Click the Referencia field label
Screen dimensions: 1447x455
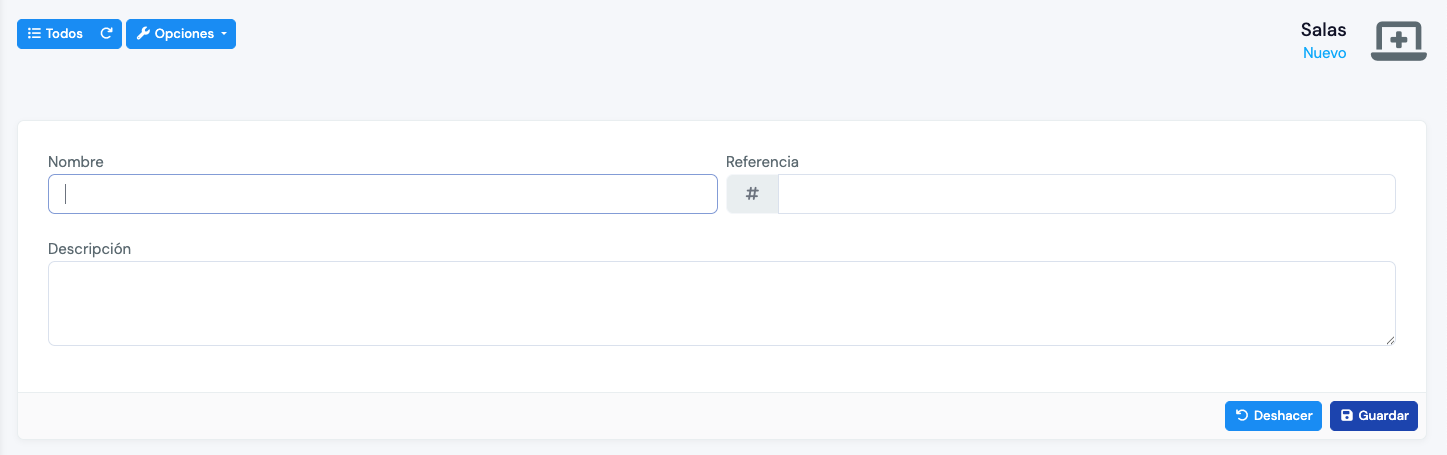762,162
